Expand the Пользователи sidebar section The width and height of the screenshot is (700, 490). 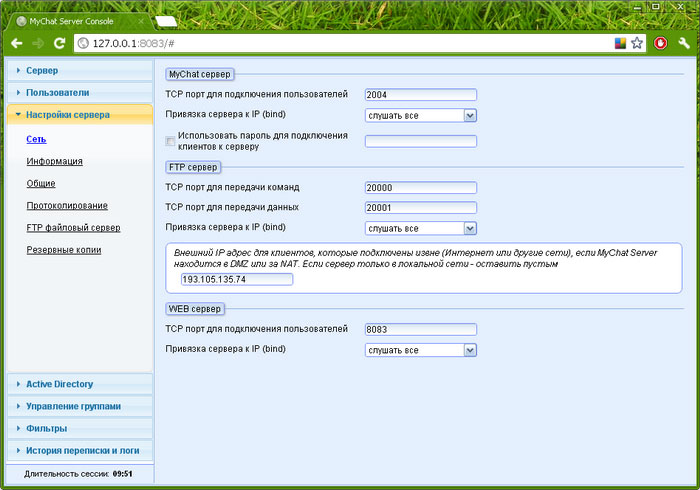(80, 93)
